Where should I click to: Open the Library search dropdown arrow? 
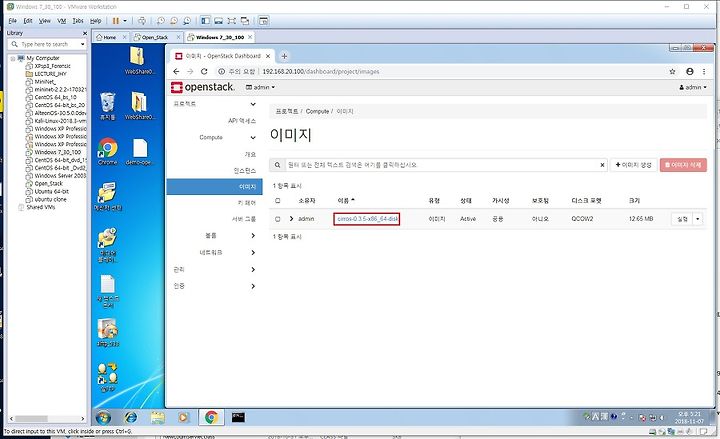point(83,44)
